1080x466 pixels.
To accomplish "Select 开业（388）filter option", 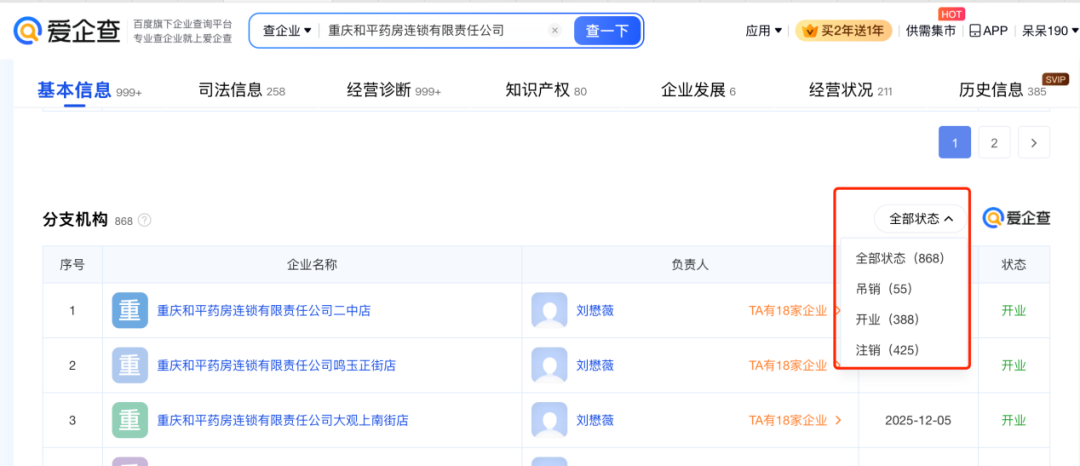I will click(x=888, y=320).
